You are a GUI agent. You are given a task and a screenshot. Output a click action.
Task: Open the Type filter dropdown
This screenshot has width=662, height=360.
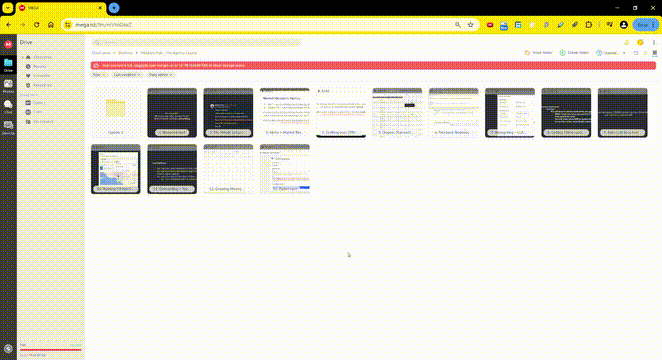tap(99, 75)
